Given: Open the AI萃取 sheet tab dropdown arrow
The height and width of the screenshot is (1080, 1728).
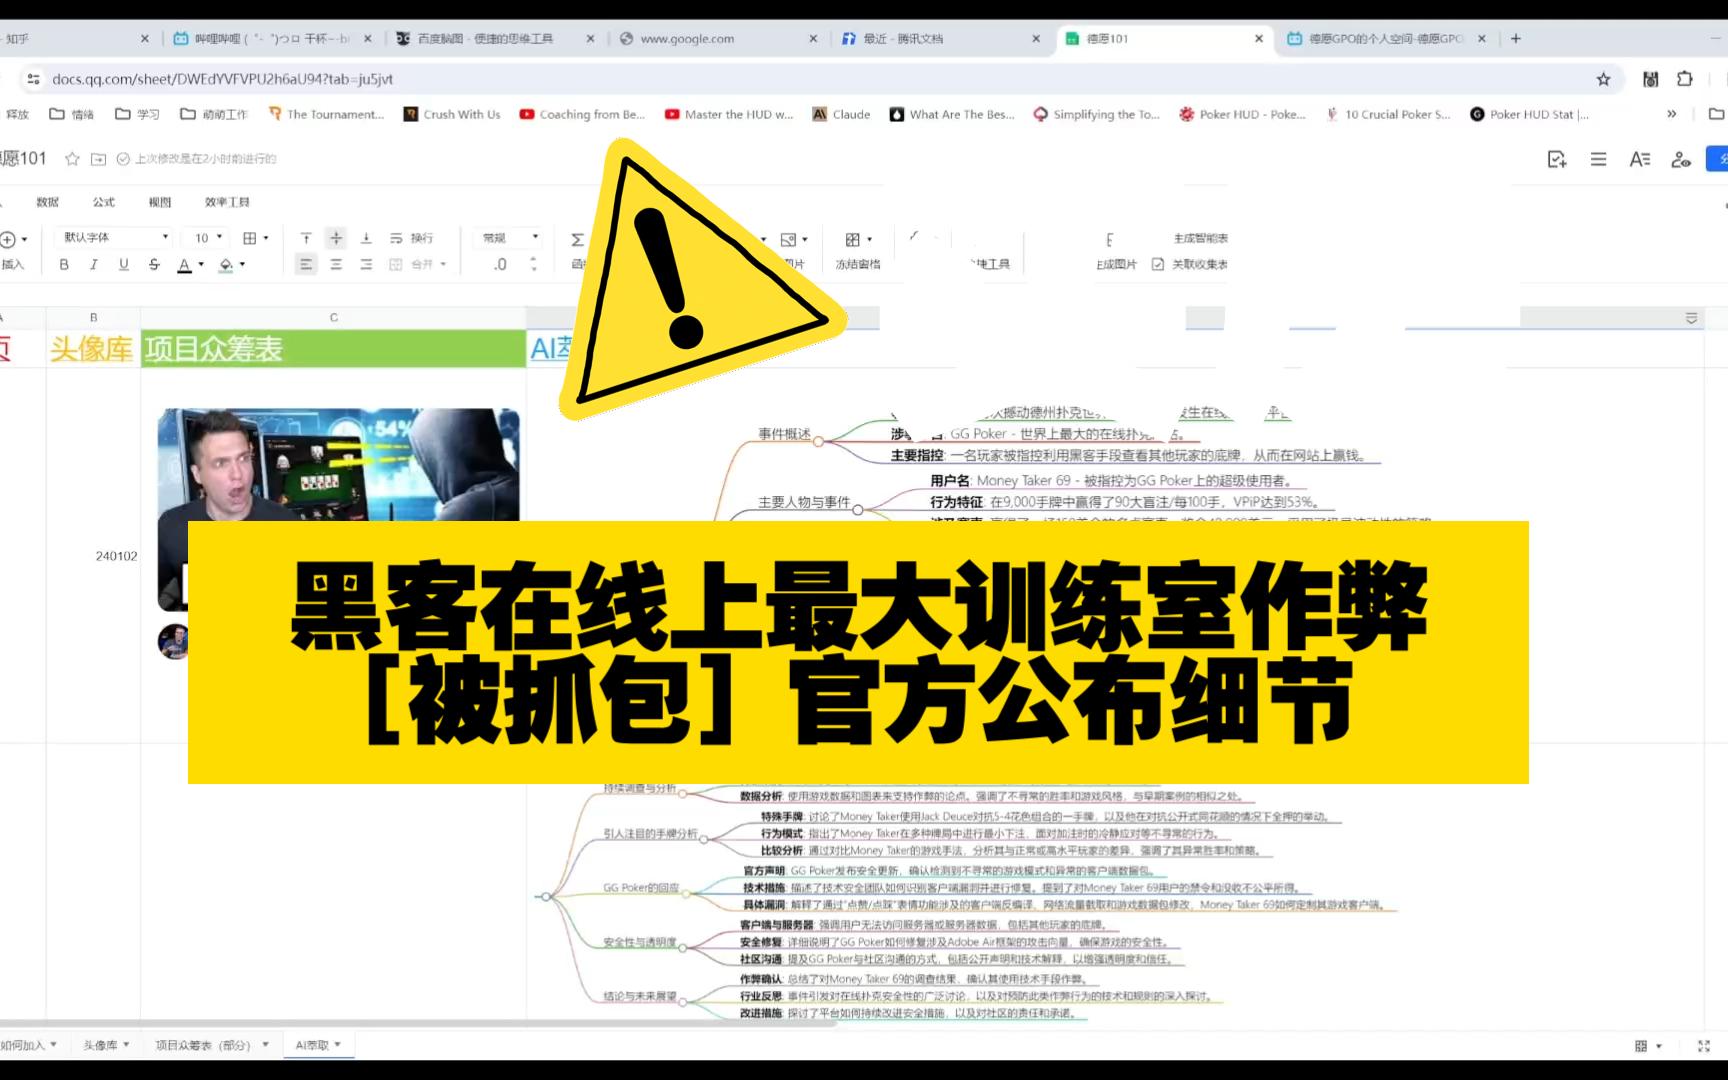Looking at the screenshot, I should pos(338,1044).
